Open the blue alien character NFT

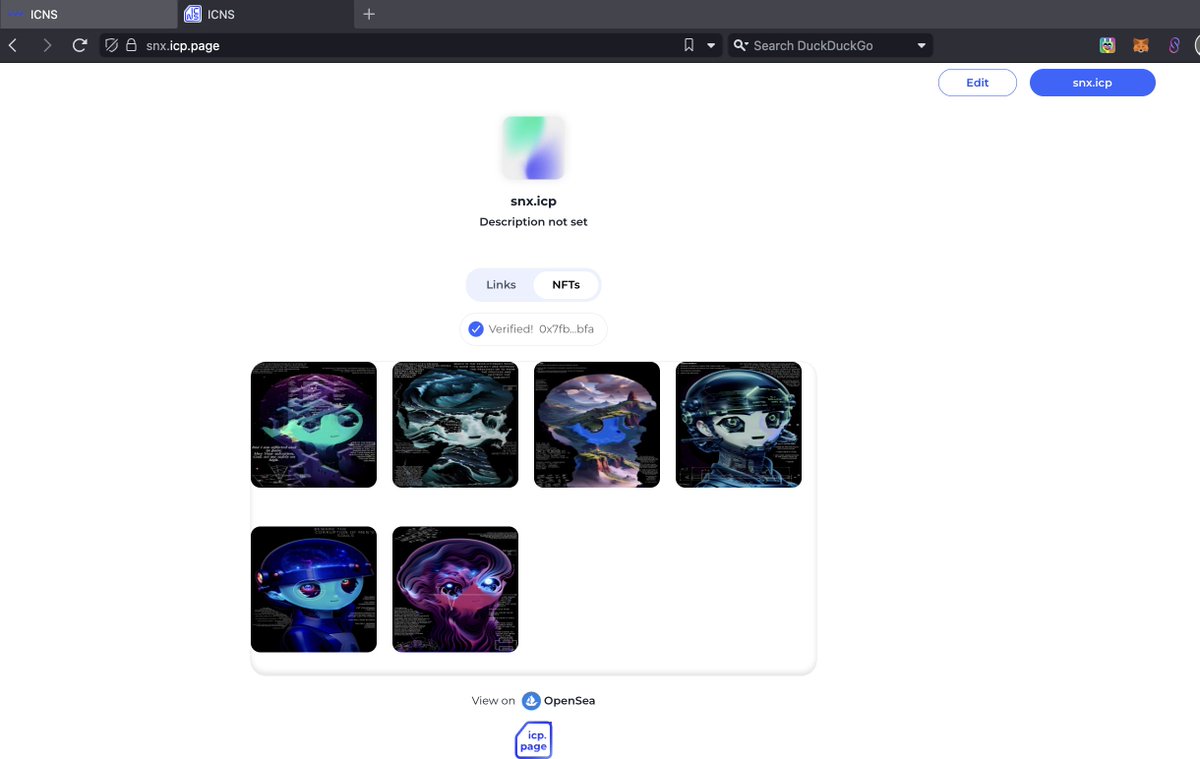tap(314, 590)
